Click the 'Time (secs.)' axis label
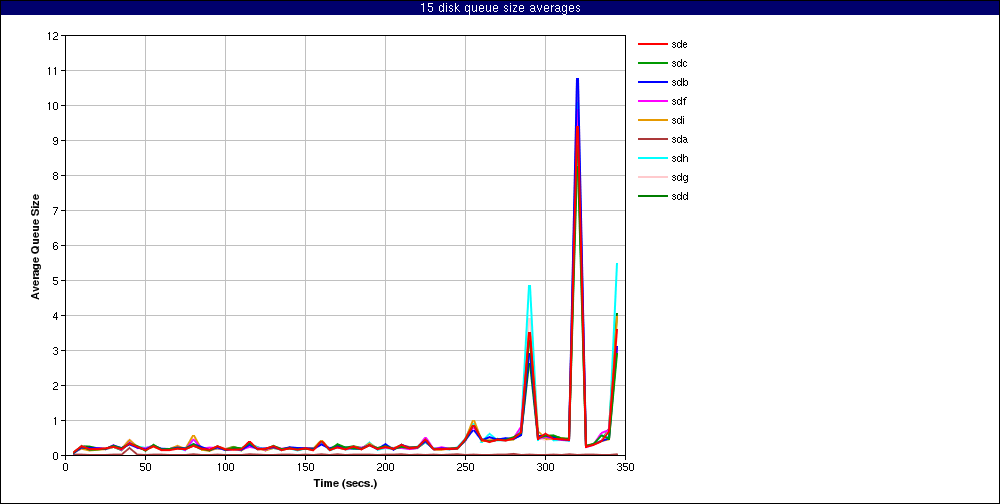This screenshot has height=504, width=1000. coord(345,483)
